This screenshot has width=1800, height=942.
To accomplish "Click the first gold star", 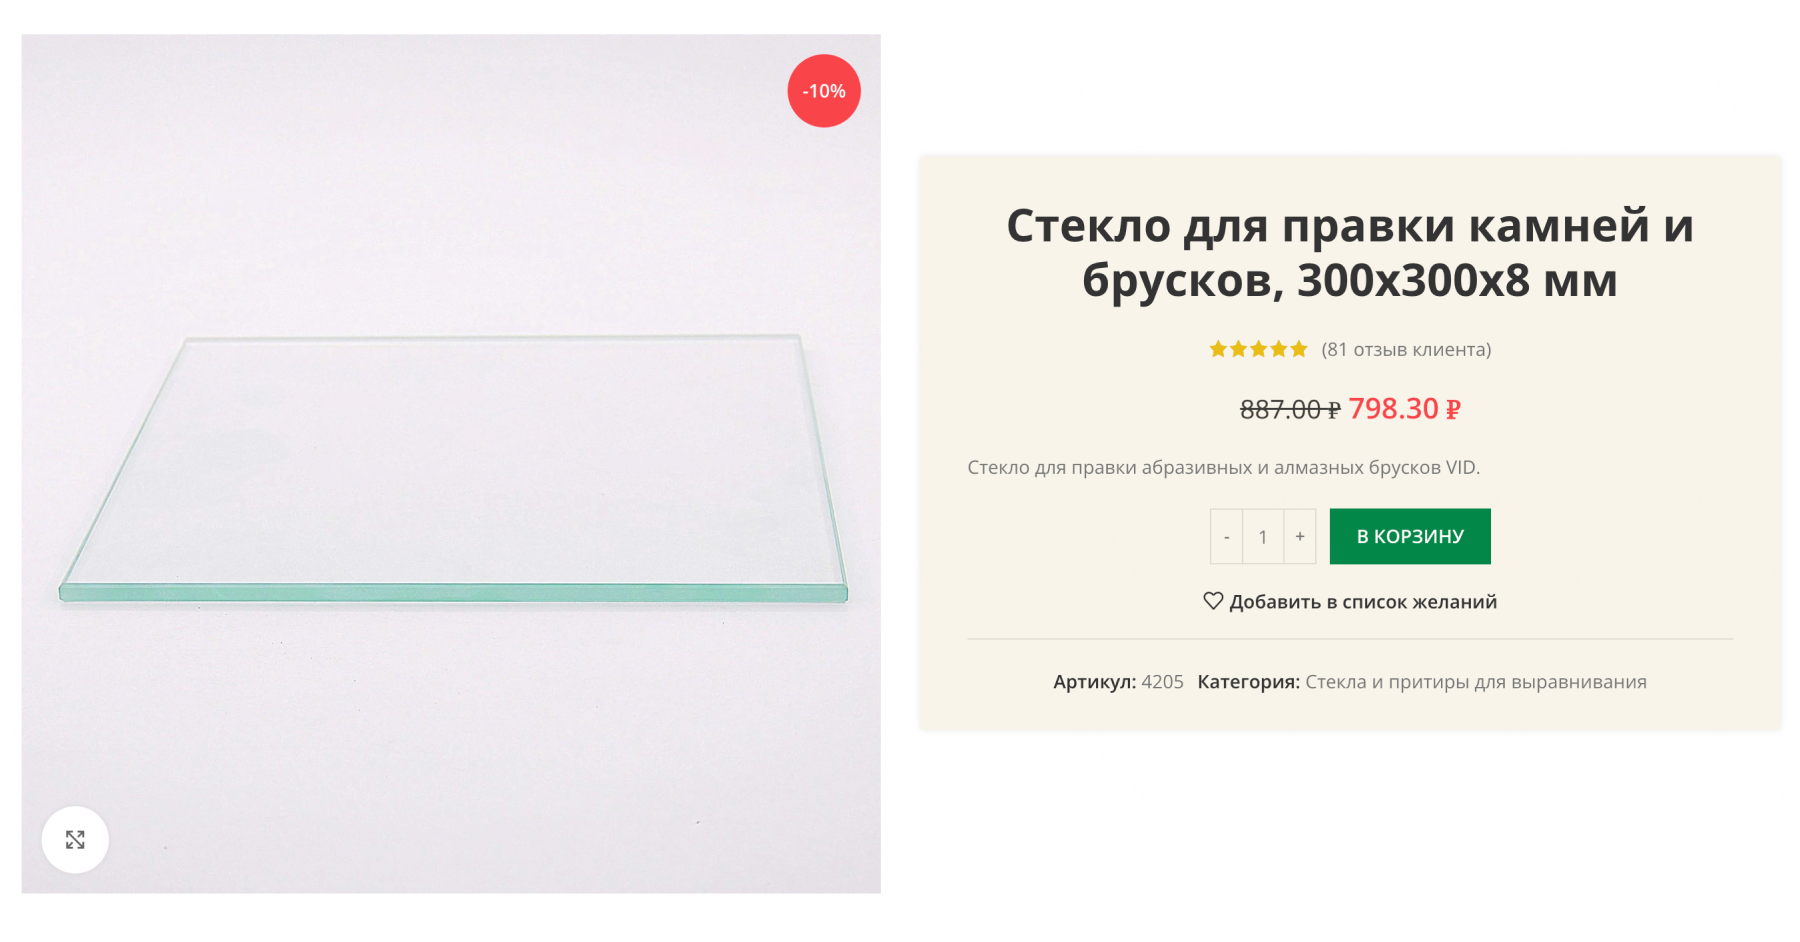I will [1218, 349].
